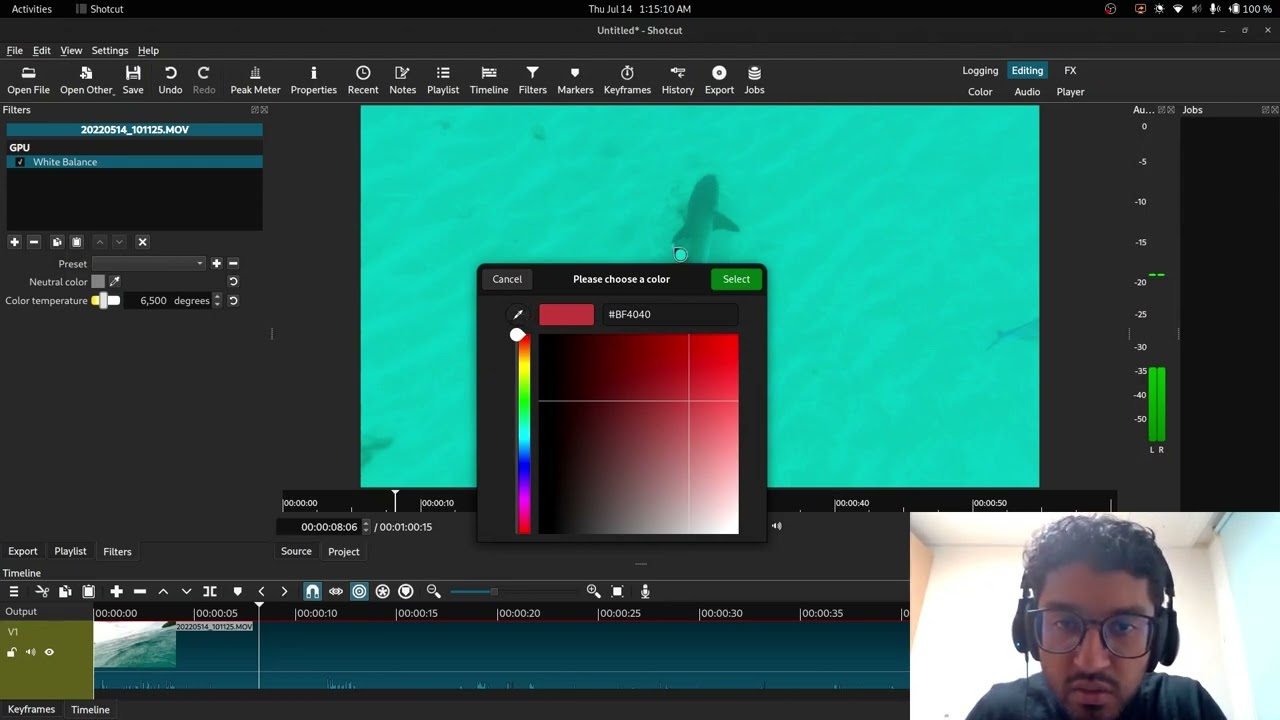Toggle scrub while dragging

336,592
